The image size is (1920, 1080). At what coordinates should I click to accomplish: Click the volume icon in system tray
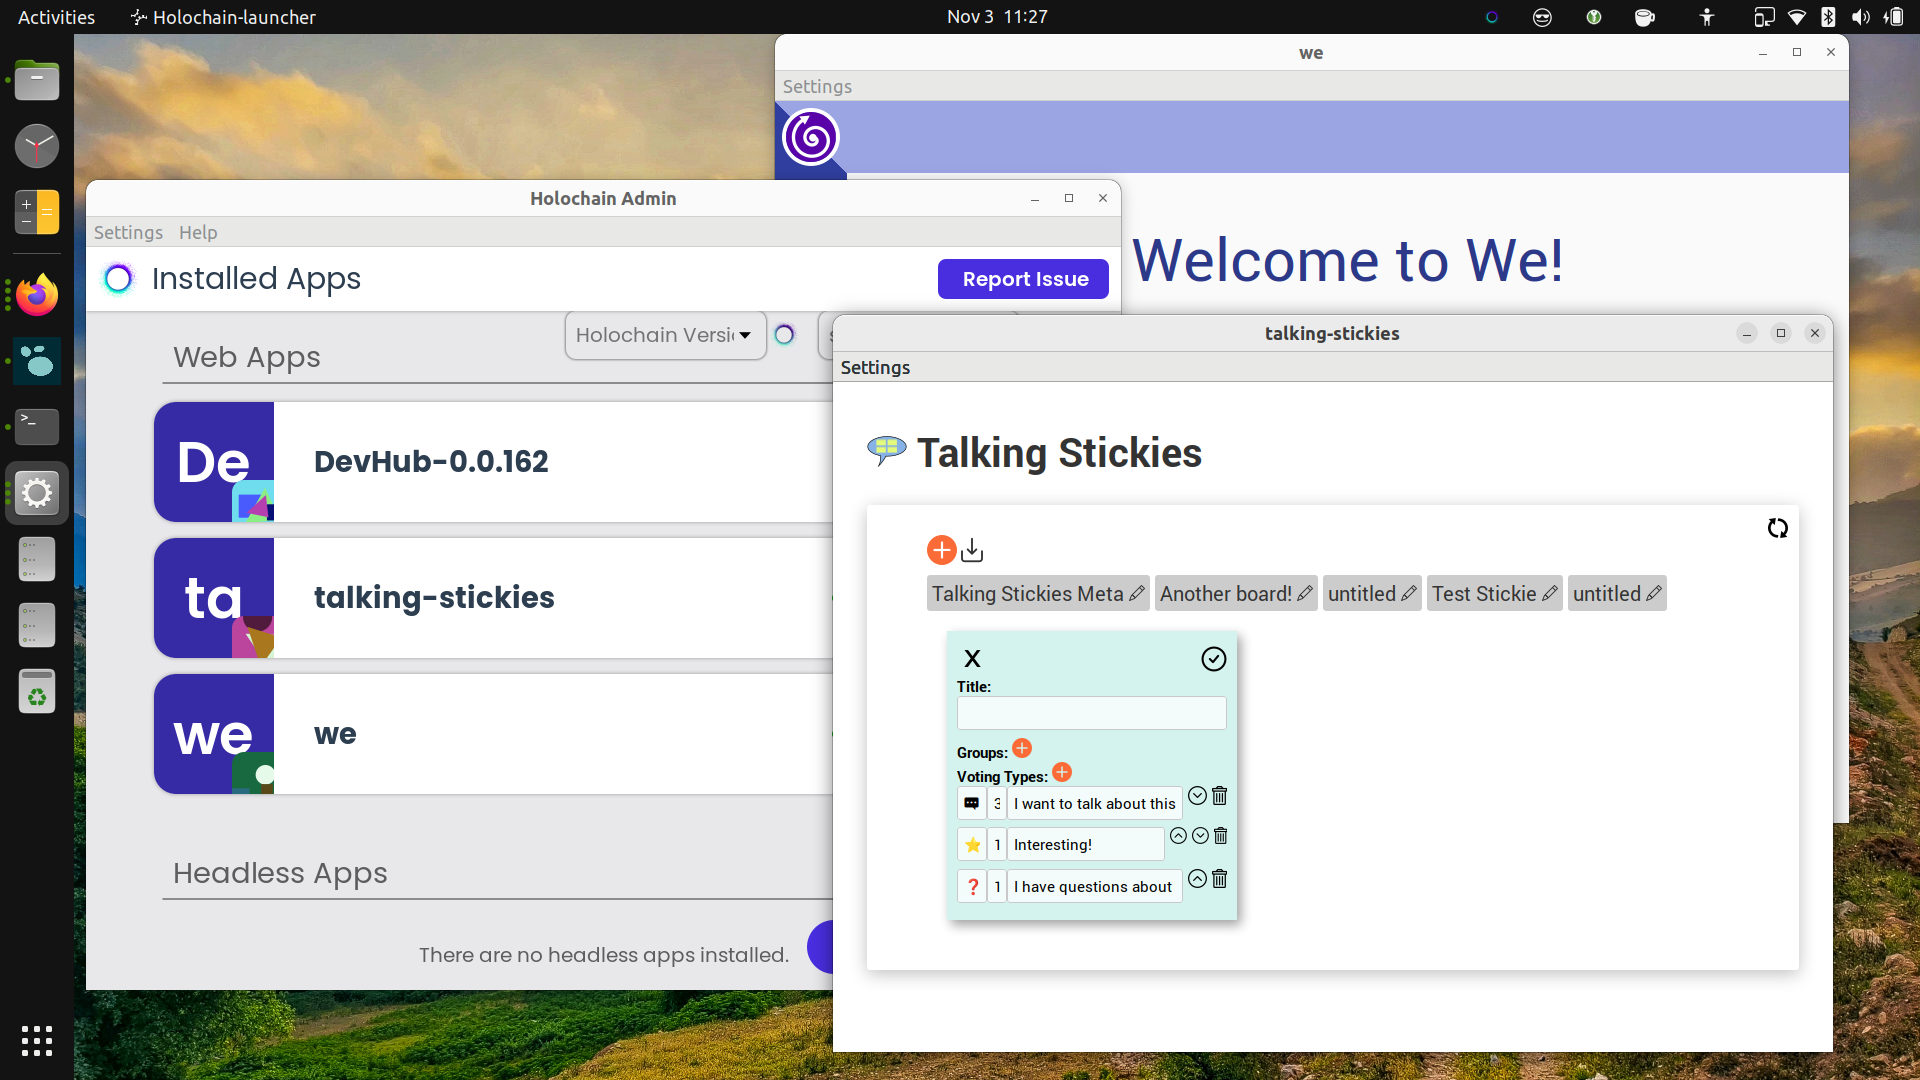(1860, 17)
